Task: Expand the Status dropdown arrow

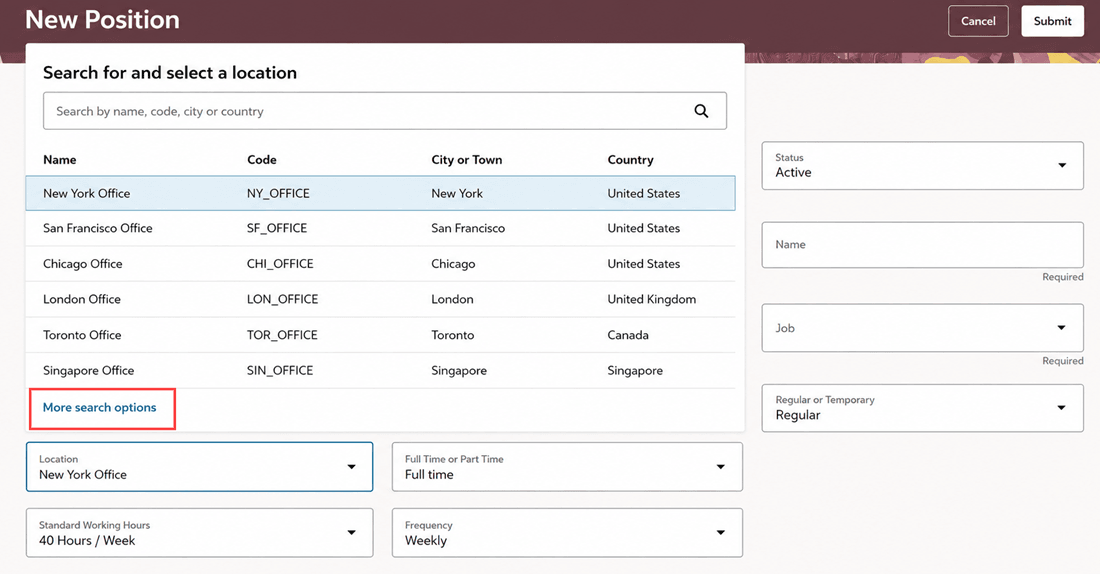Action: coord(1062,166)
